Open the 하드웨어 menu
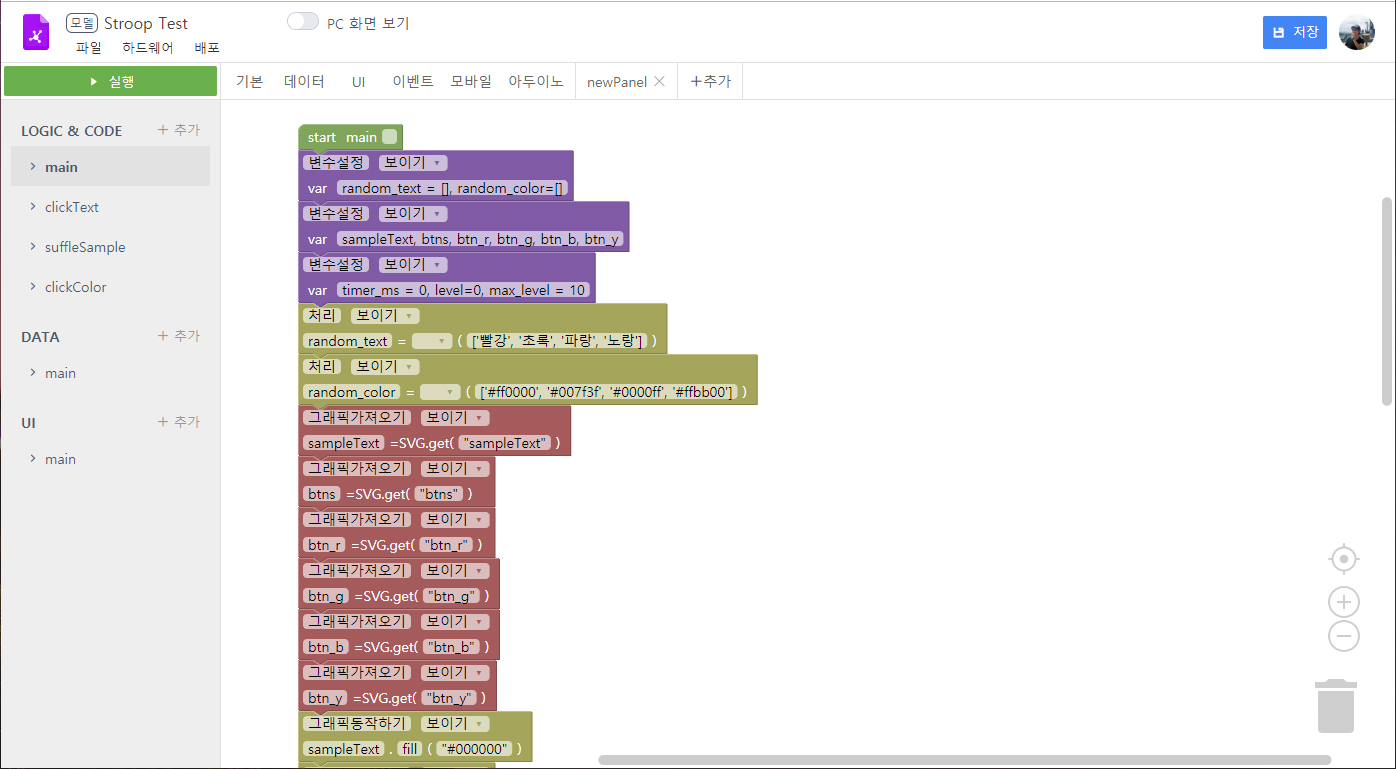The height and width of the screenshot is (769, 1396). coord(148,47)
